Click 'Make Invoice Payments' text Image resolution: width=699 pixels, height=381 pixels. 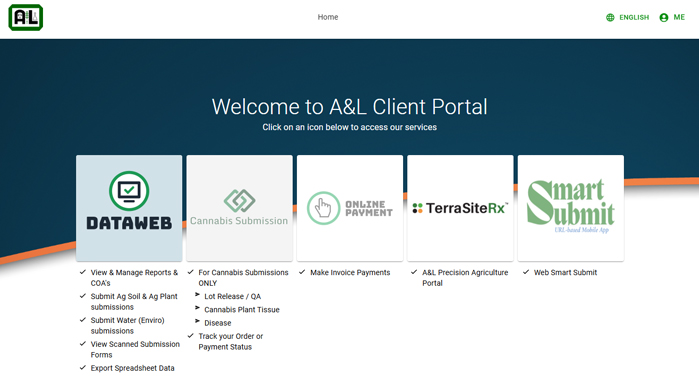[350, 272]
